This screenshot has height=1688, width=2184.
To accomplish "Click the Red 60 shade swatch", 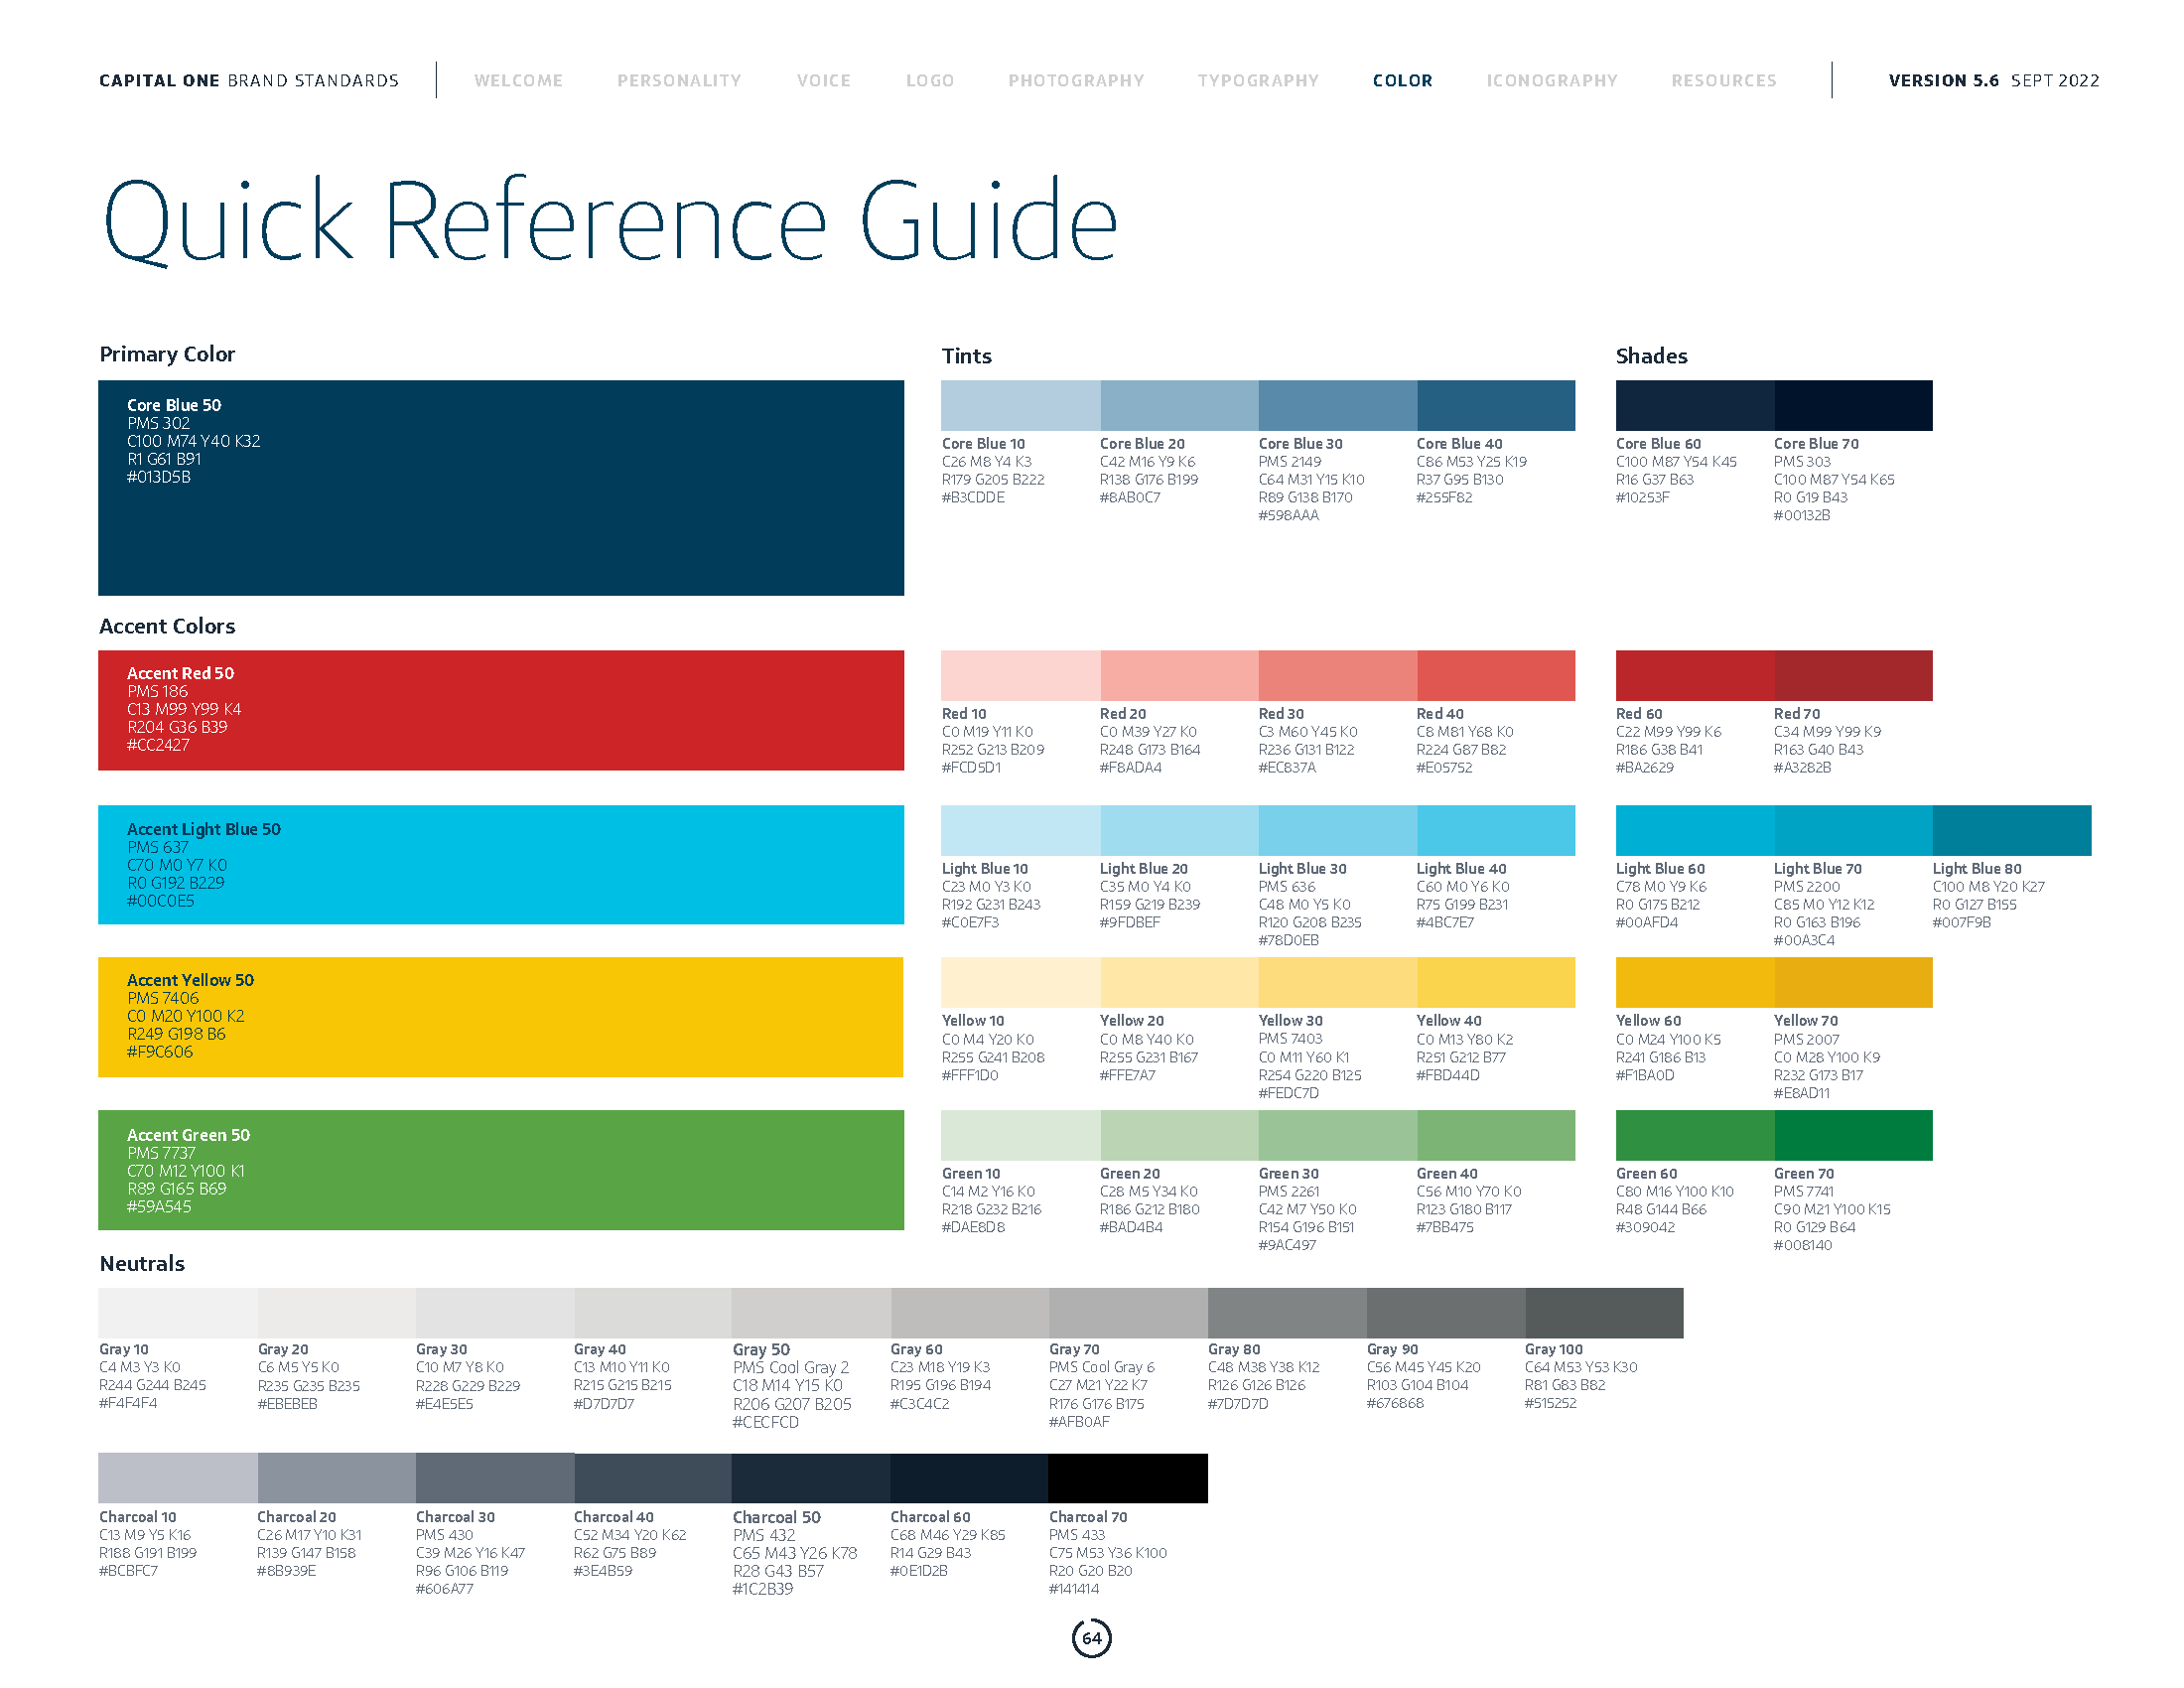I will (1695, 675).
